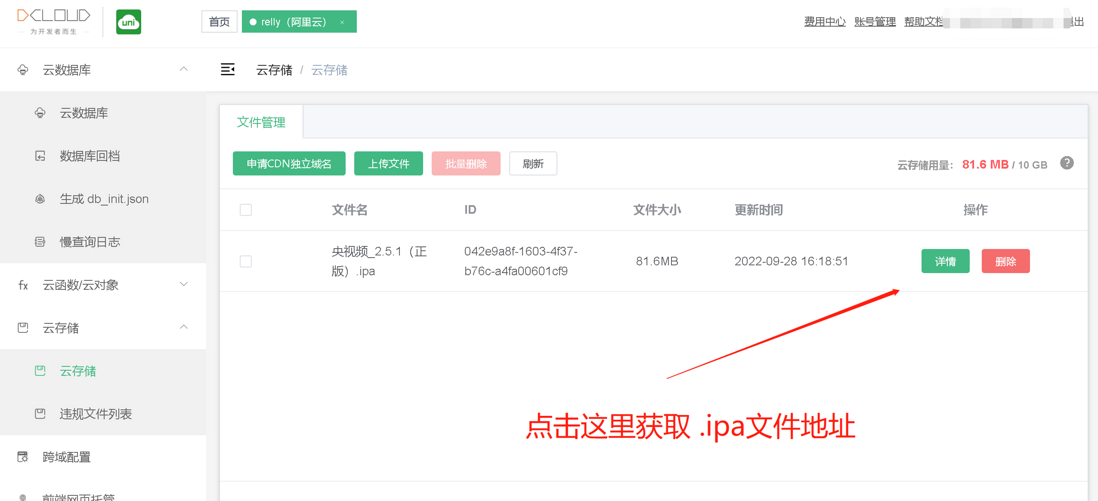Viewport: 1098px width, 501px height.
Task: Click the file ID 042e9a8f-1603-4f37
Action: 520,261
